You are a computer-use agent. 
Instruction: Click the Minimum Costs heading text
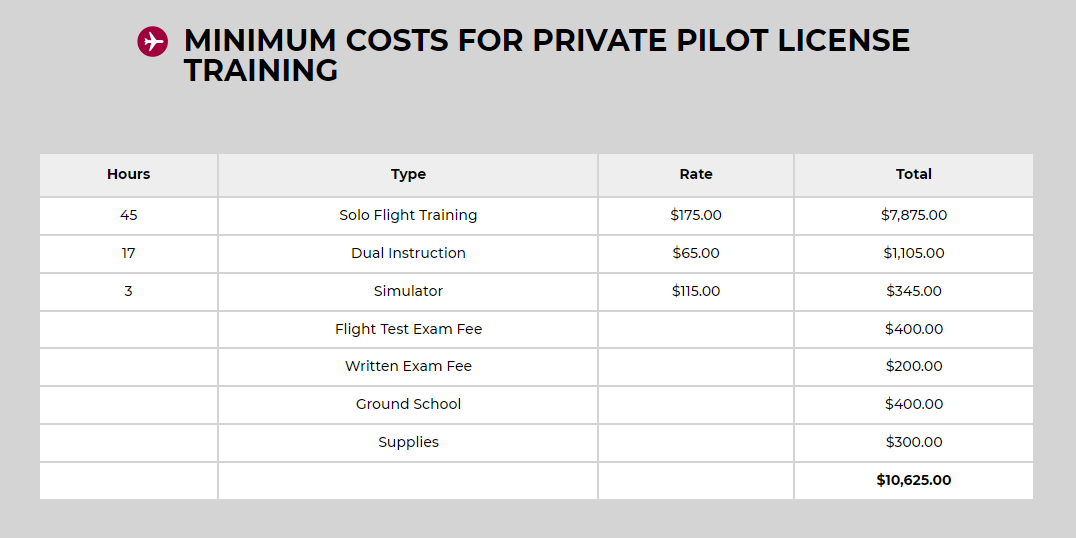pos(546,55)
